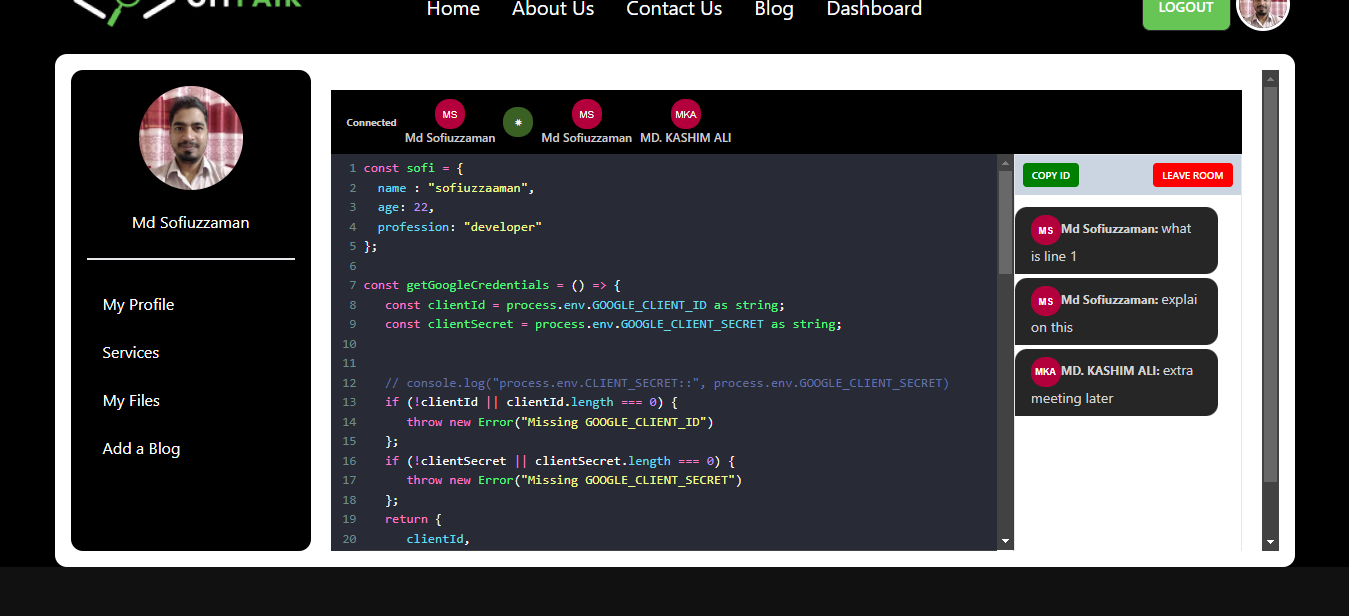Select My Profile in the sidebar
The image size is (1349, 616).
(138, 305)
